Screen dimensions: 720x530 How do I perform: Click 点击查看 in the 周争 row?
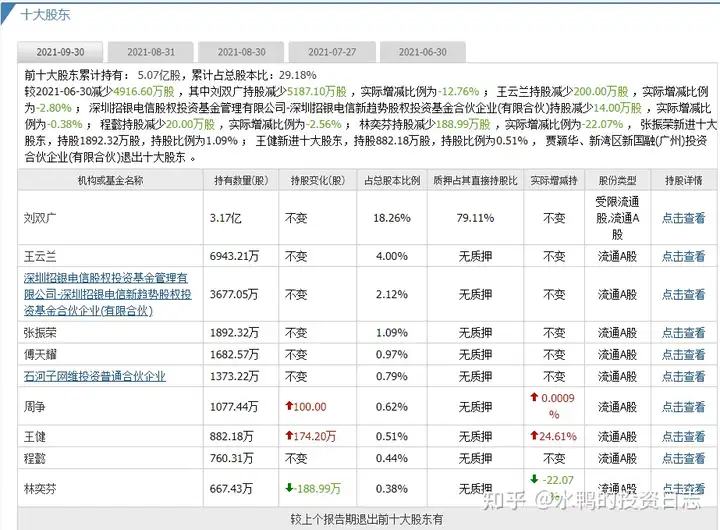pyautogui.click(x=683, y=407)
